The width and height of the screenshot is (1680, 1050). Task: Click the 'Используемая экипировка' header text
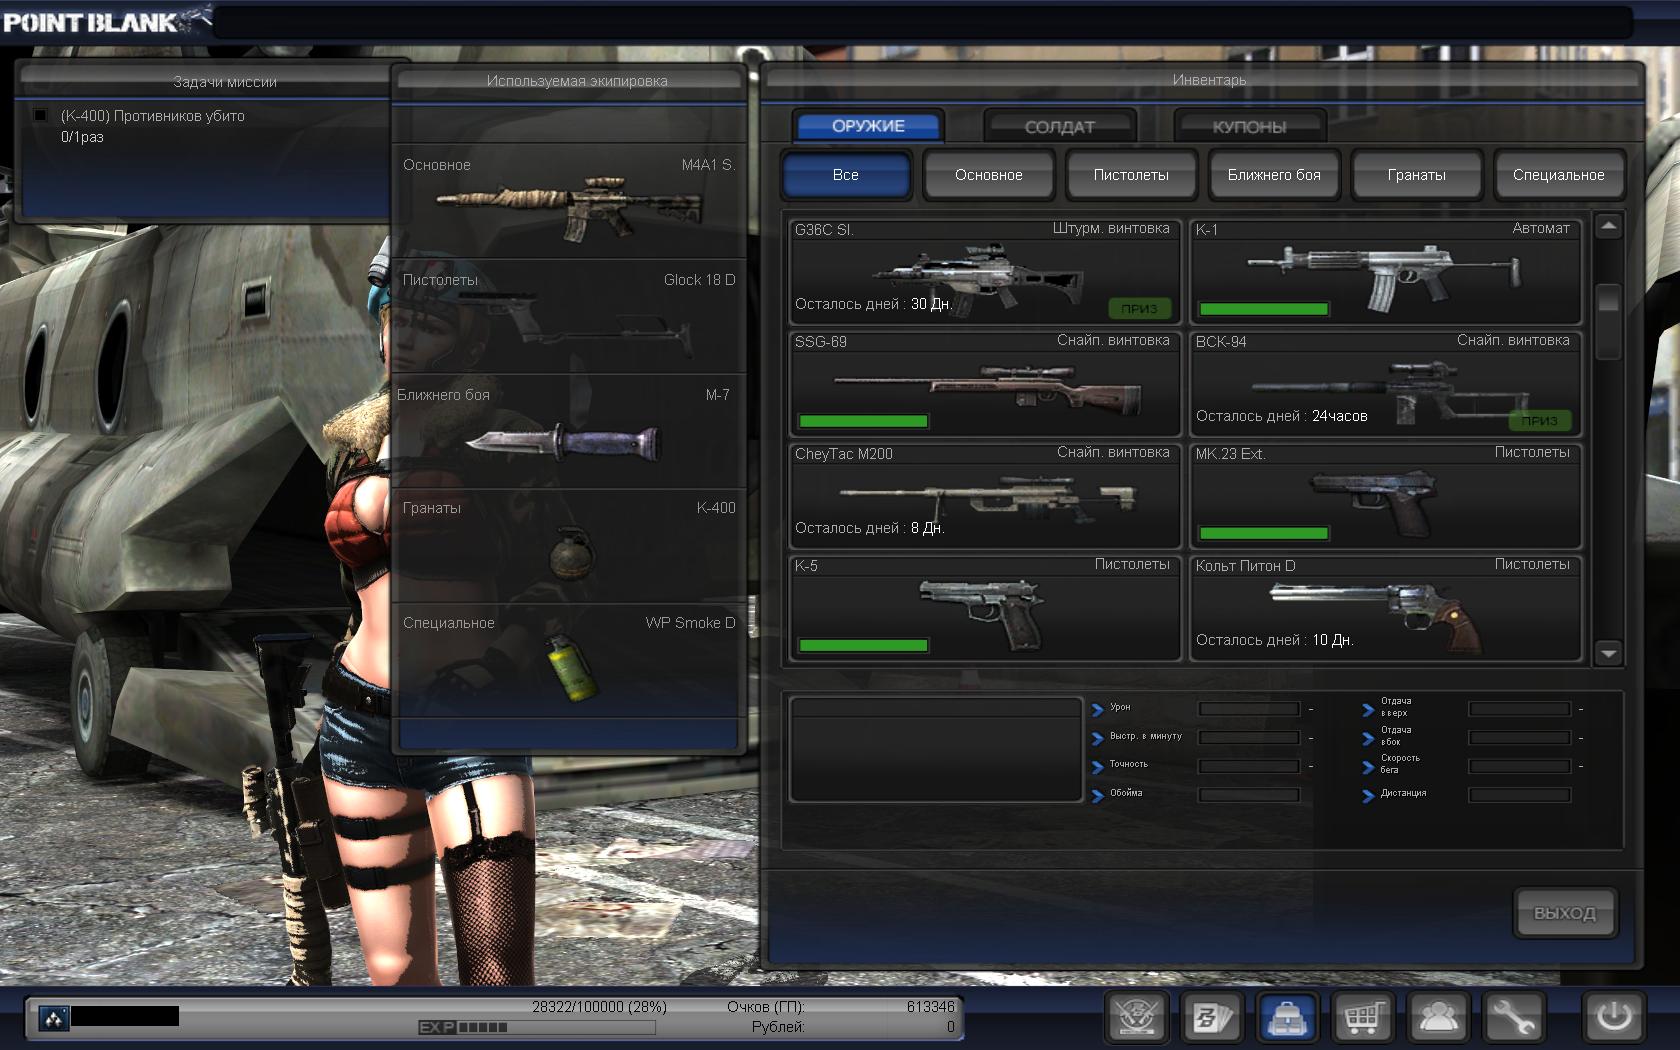pos(577,81)
